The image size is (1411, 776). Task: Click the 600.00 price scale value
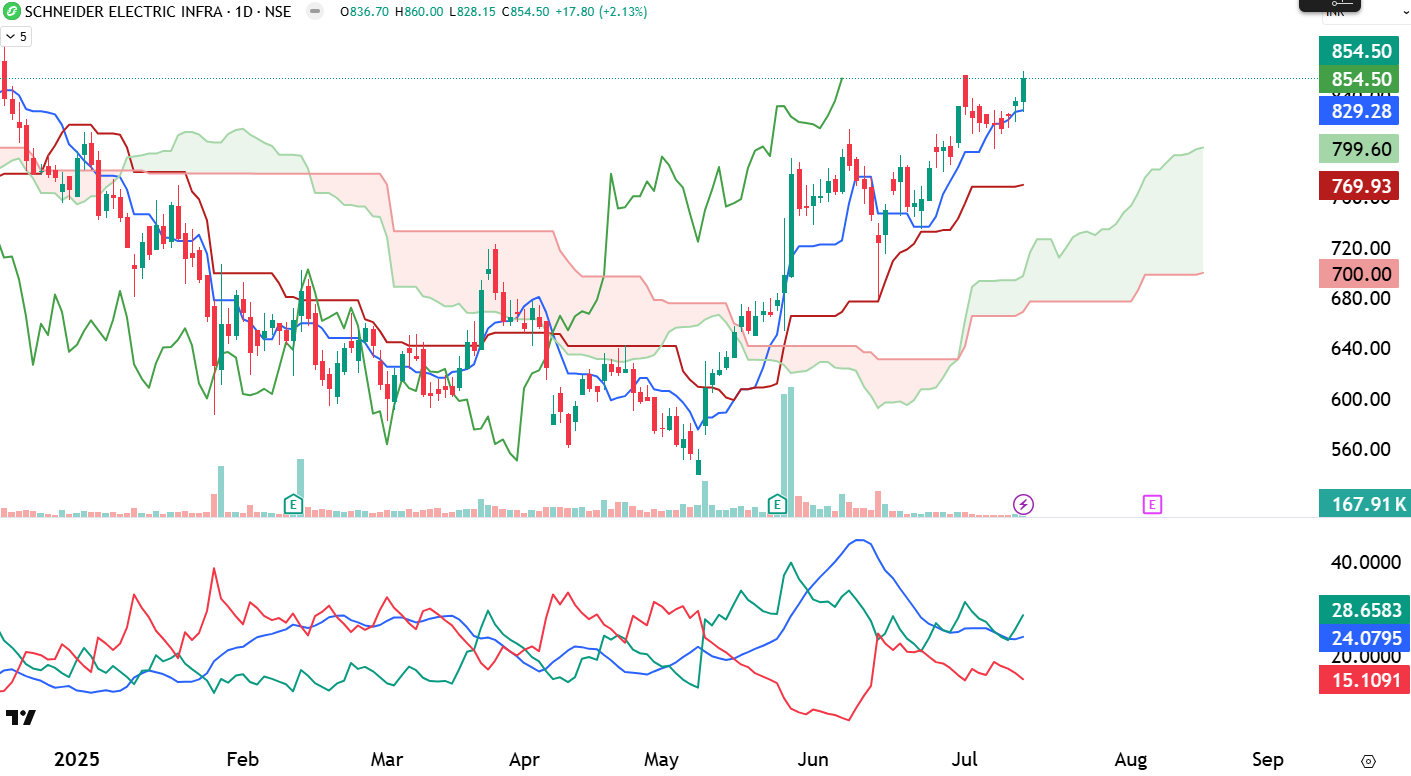tap(1359, 398)
